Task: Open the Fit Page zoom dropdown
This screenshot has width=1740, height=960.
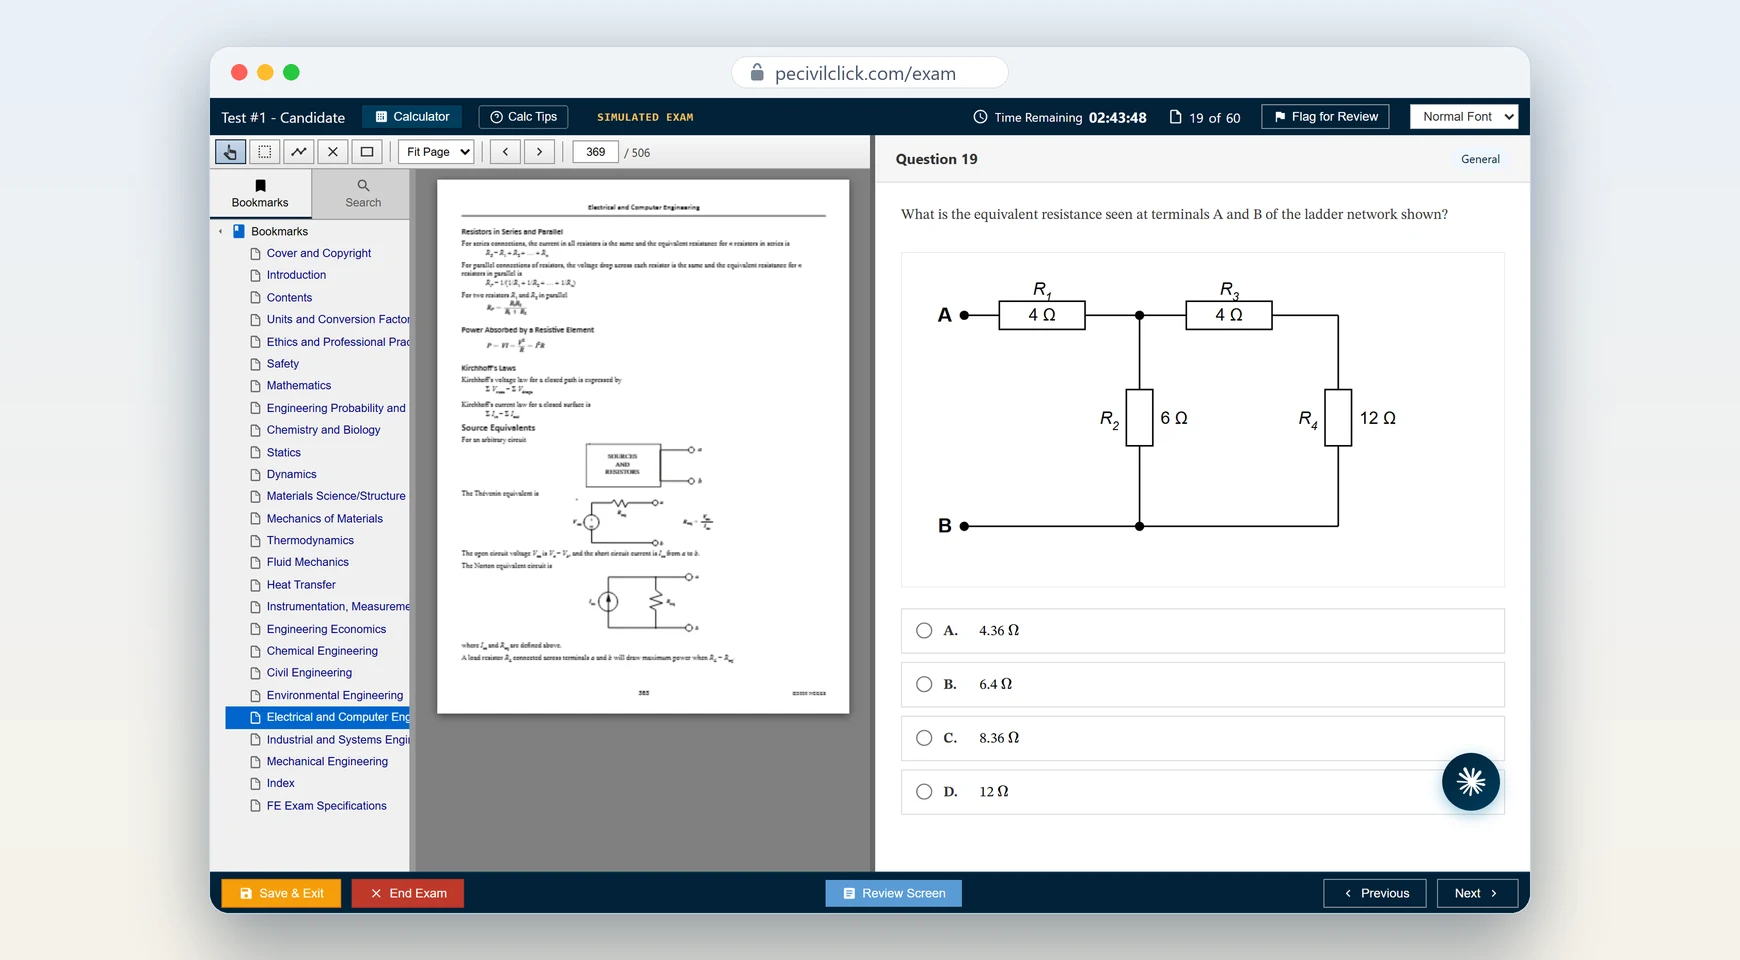Action: tap(436, 152)
